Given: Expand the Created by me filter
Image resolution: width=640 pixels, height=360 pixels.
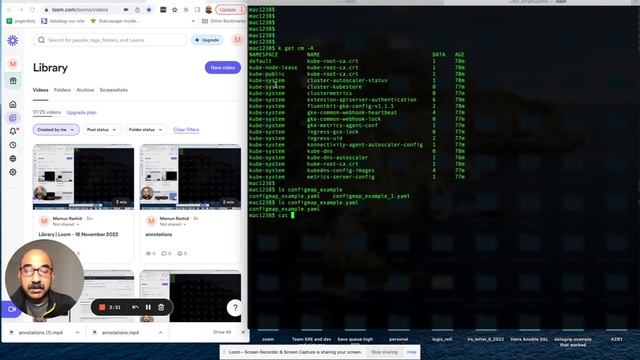Looking at the screenshot, I should point(56,130).
